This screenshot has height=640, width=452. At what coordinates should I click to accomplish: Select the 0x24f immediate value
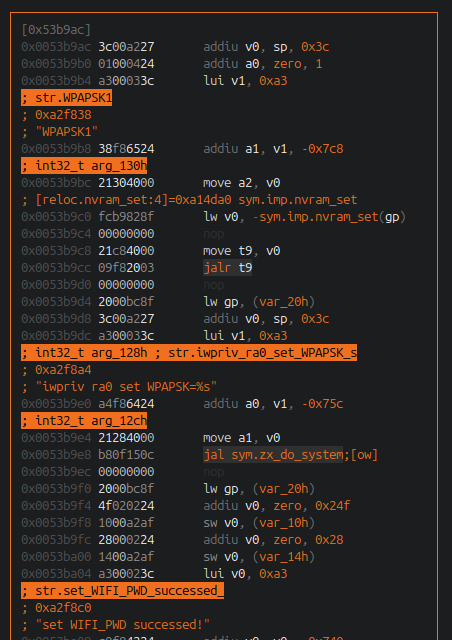333,506
